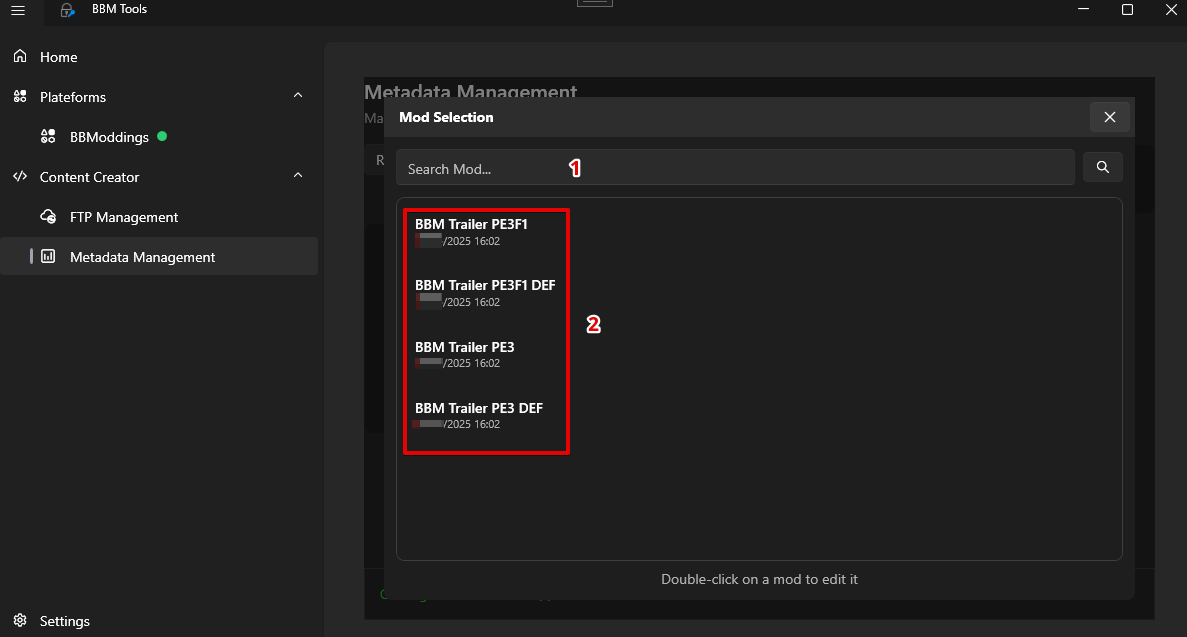Focus the Search Mod text field
Image resolution: width=1187 pixels, height=637 pixels.
pyautogui.click(x=734, y=168)
